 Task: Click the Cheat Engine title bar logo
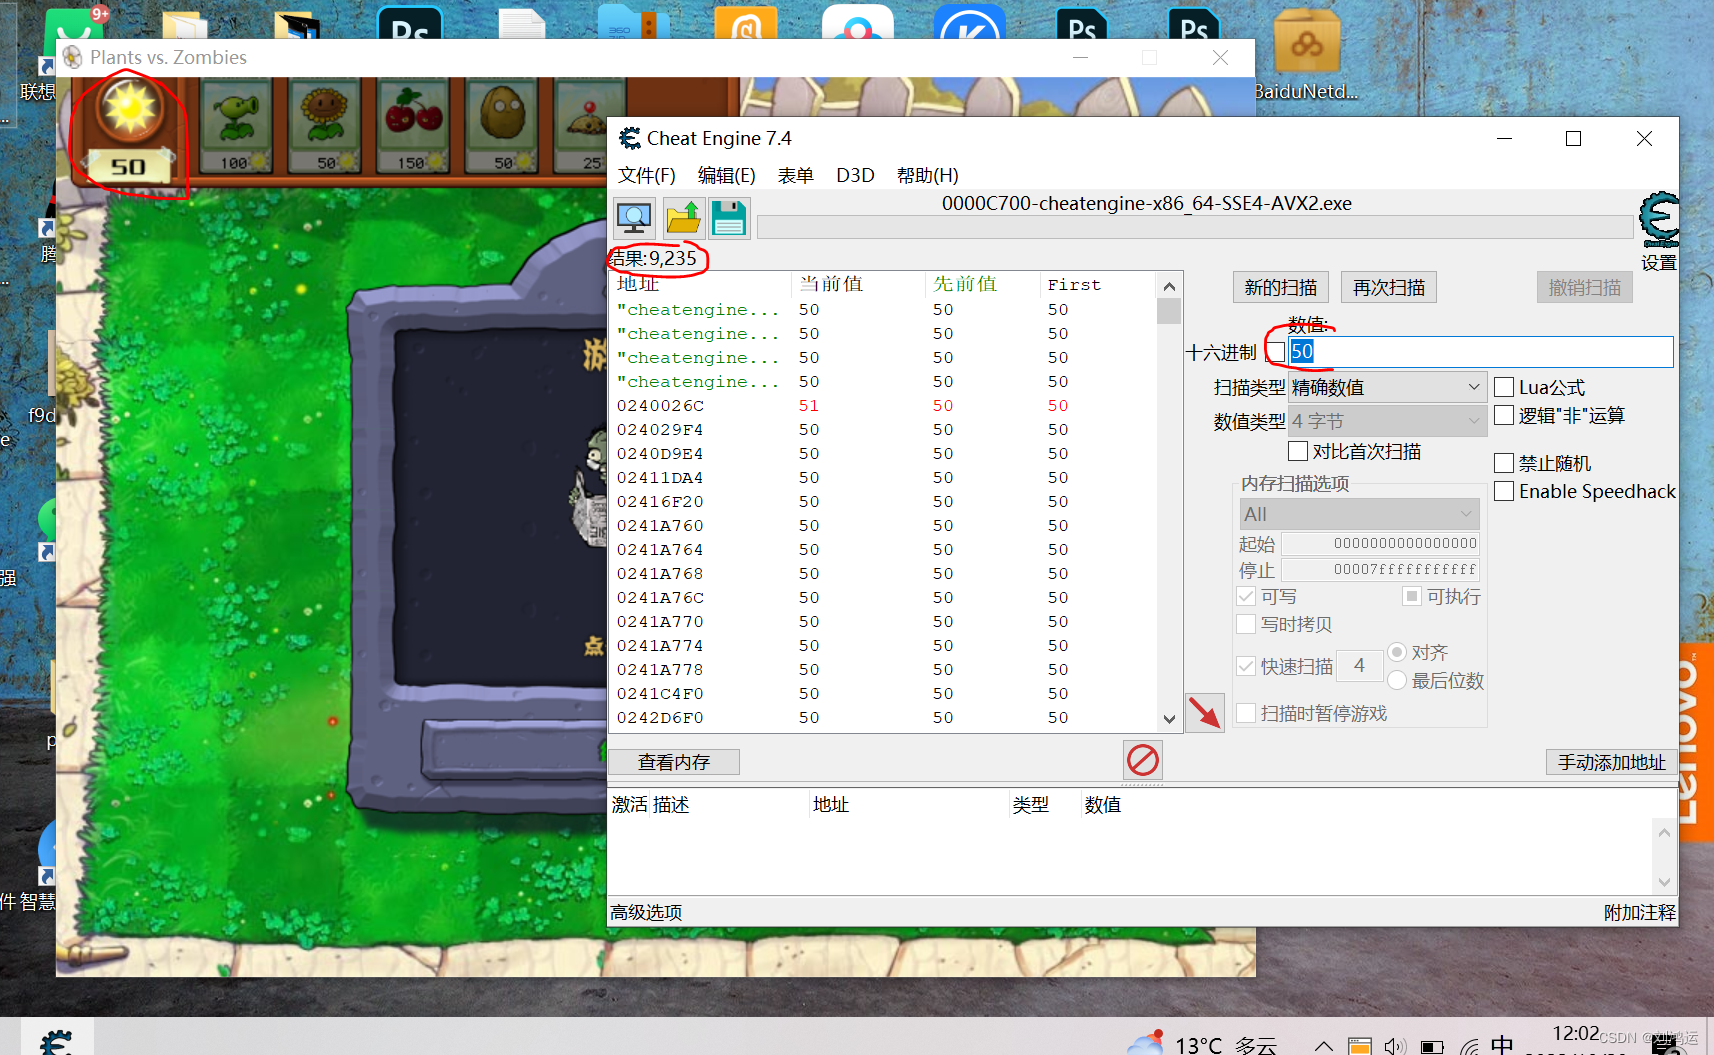pyautogui.click(x=629, y=138)
